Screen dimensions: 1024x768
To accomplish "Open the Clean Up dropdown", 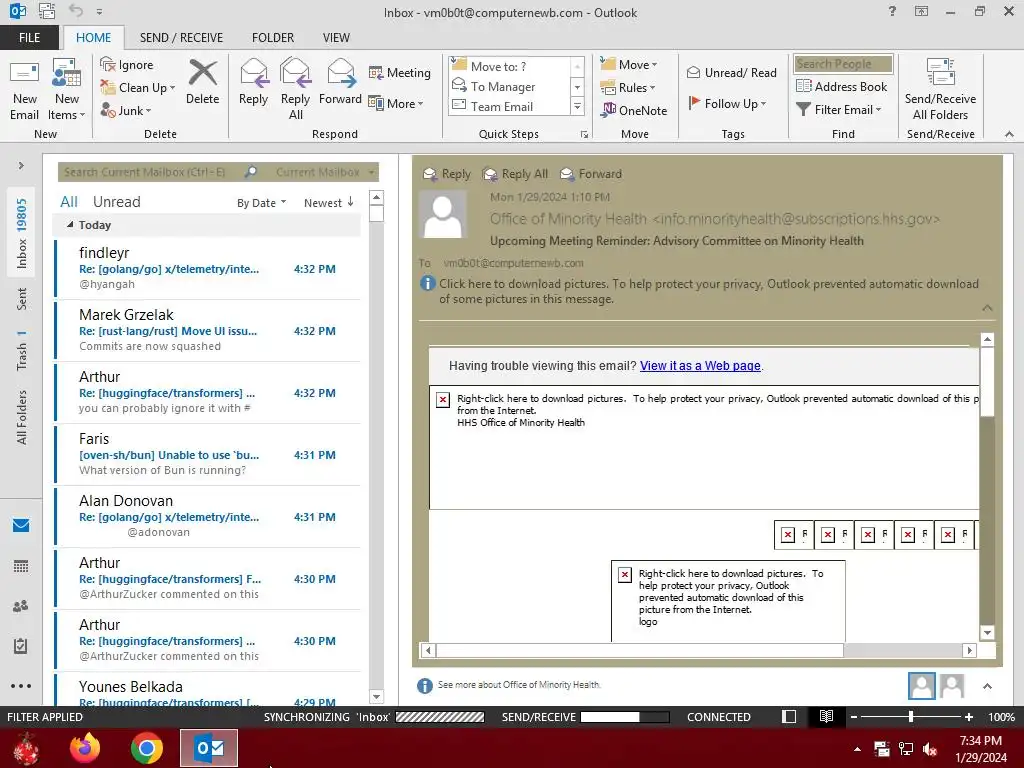I will [138, 88].
